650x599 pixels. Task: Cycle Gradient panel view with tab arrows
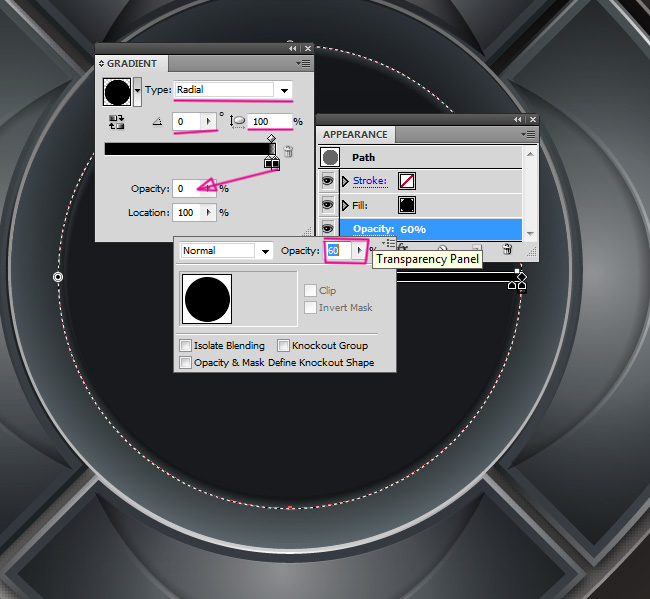[x=101, y=64]
